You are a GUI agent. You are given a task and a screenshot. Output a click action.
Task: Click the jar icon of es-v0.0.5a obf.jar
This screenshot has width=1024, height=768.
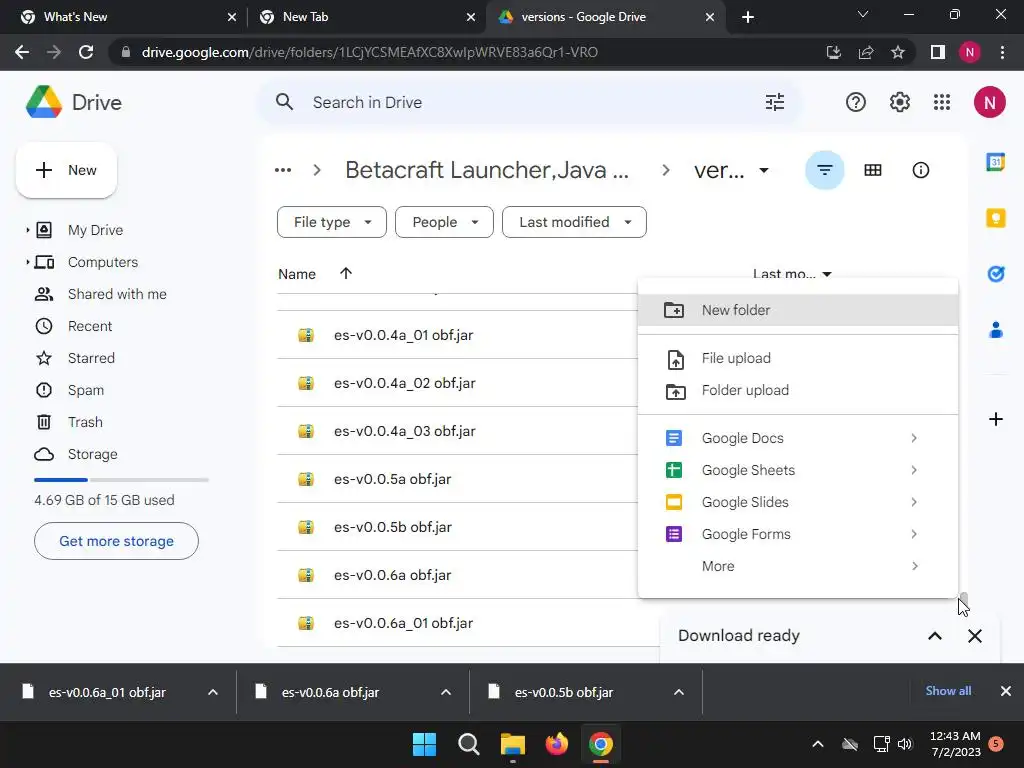306,479
